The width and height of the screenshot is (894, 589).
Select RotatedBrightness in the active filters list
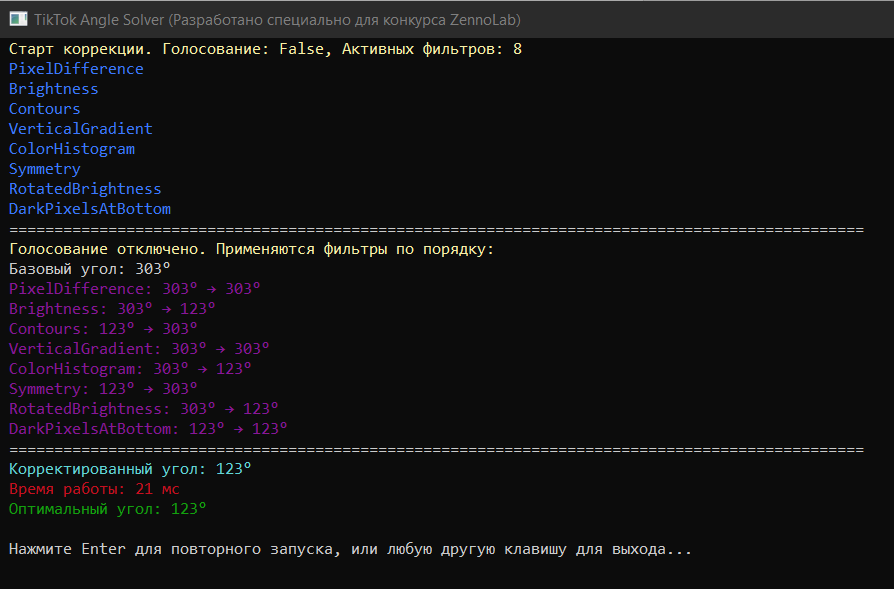pyautogui.click(x=85, y=189)
